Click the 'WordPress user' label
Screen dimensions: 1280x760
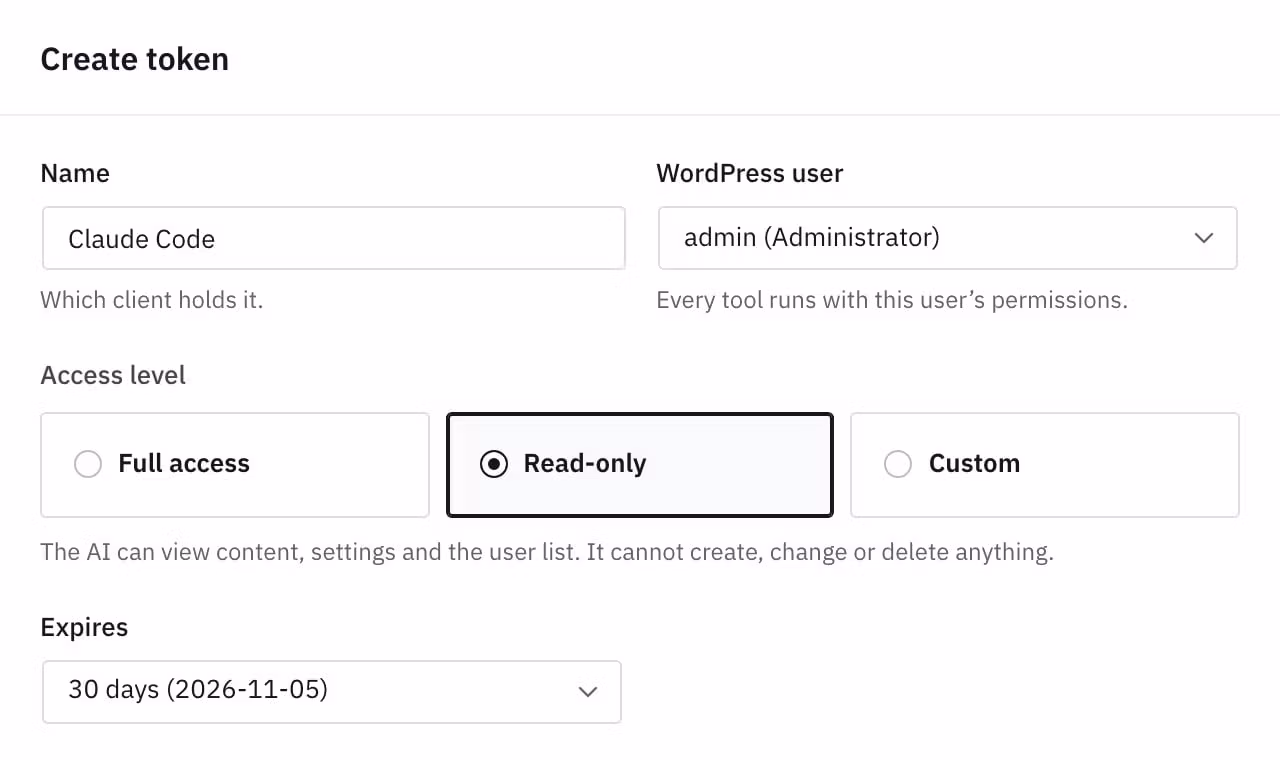coord(750,173)
